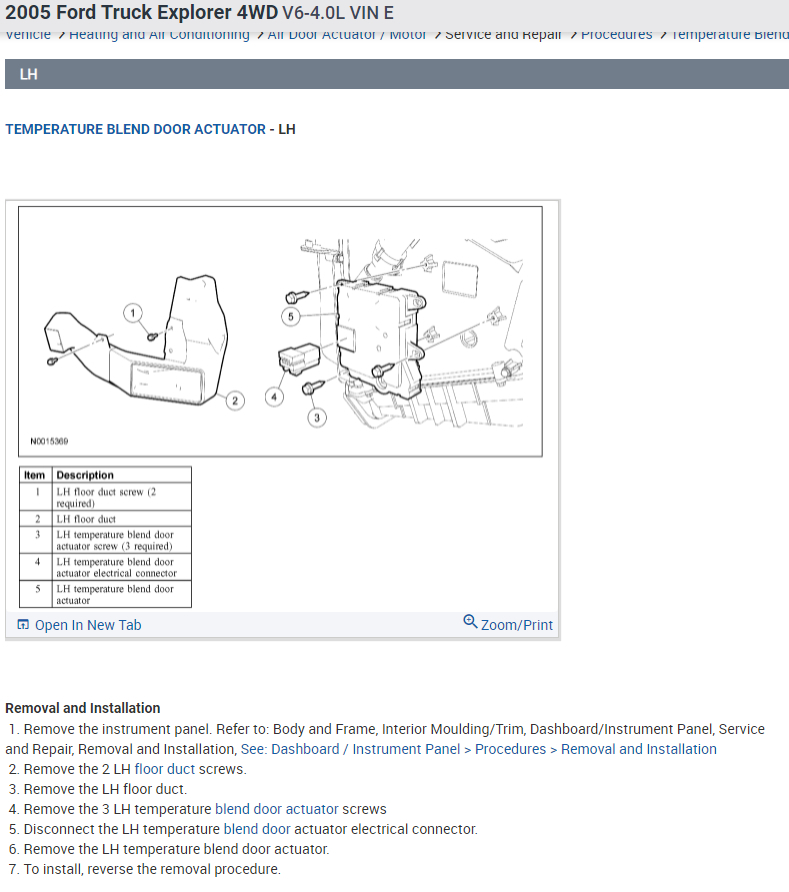Open the Open In New Tab link
Screen dimensions: 789x892
click(88, 625)
